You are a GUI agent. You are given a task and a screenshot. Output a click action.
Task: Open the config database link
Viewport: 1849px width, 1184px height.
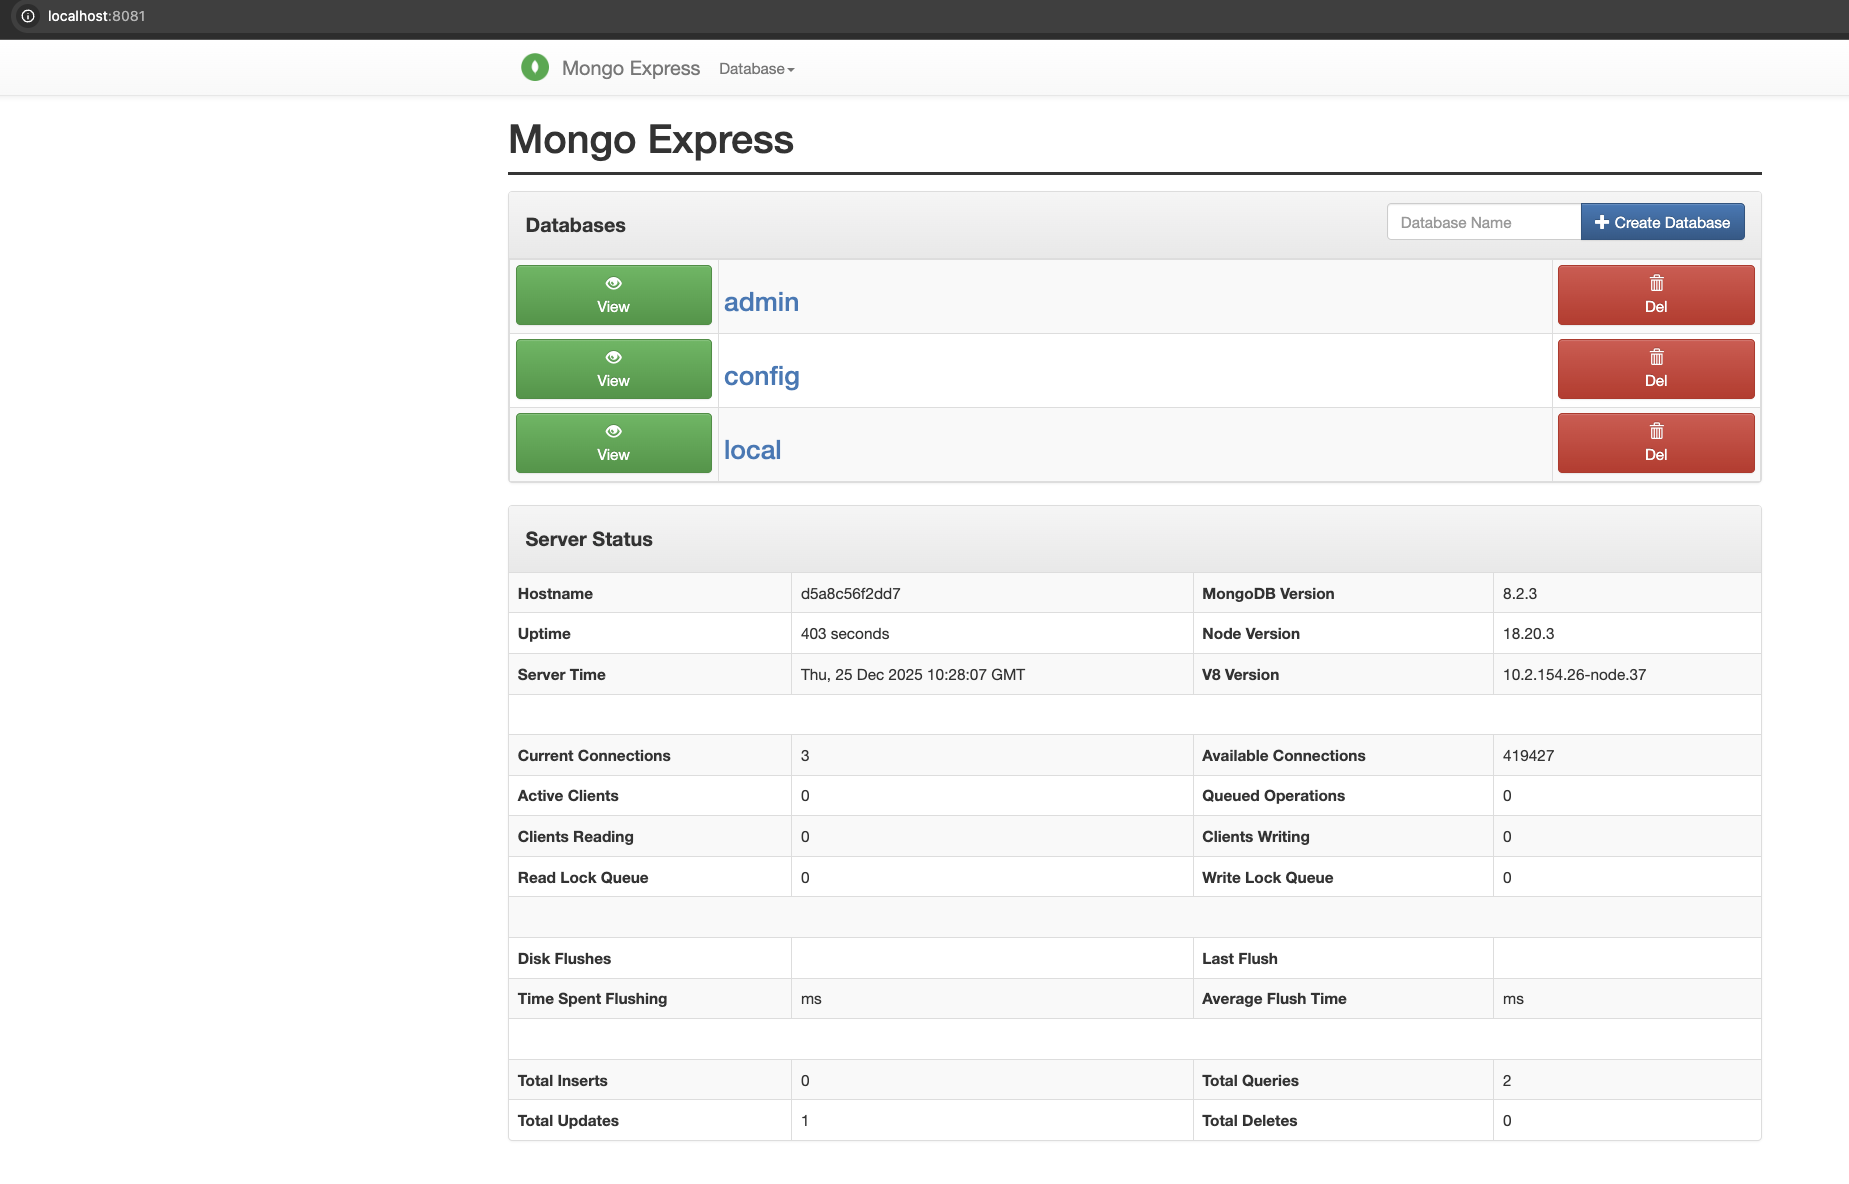761,376
